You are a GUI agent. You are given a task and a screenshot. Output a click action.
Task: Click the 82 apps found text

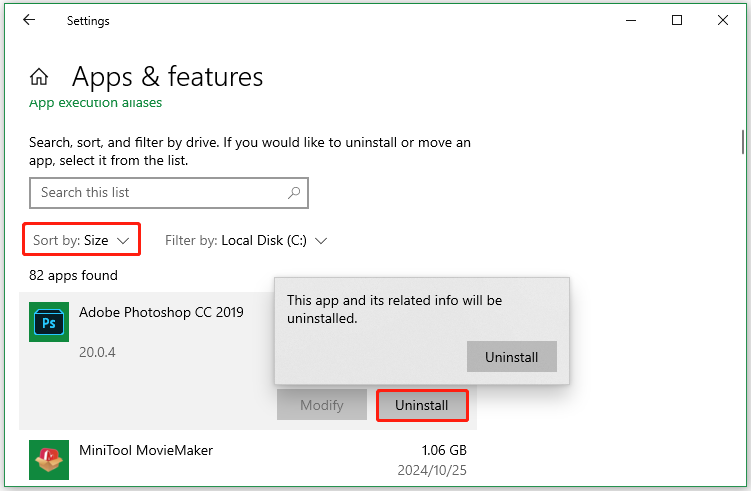(x=73, y=275)
